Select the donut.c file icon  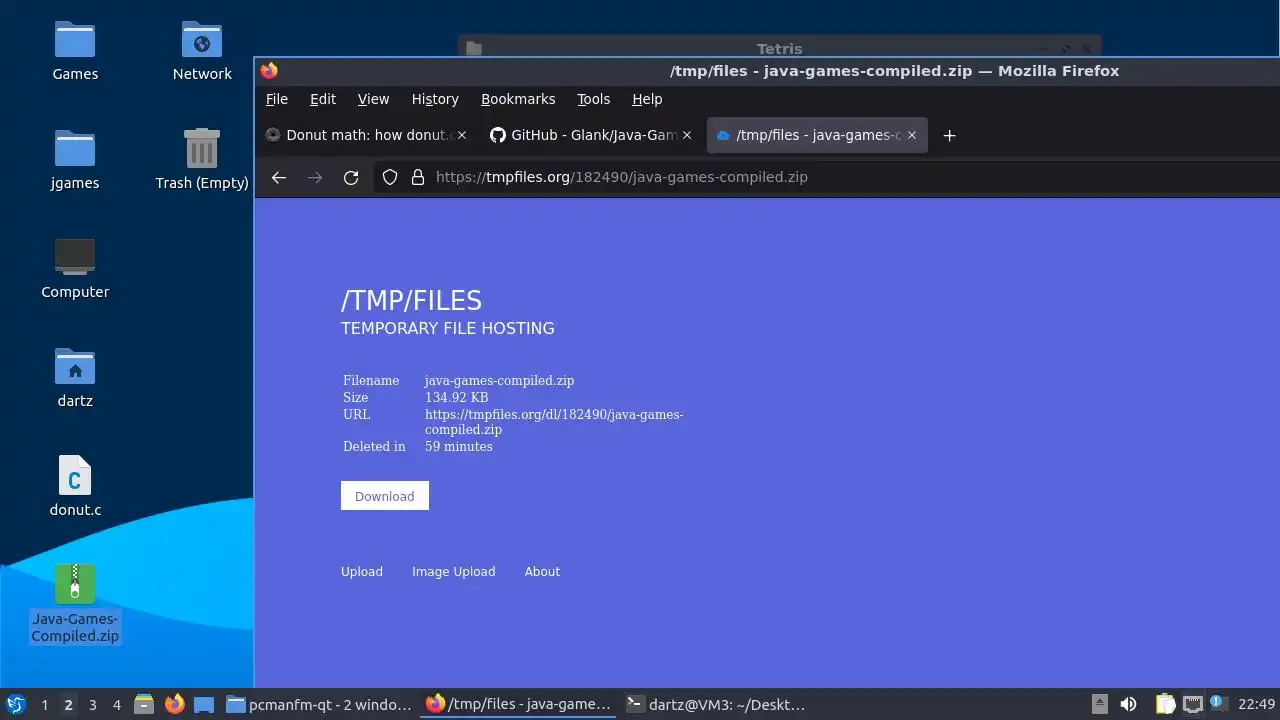[x=75, y=486]
